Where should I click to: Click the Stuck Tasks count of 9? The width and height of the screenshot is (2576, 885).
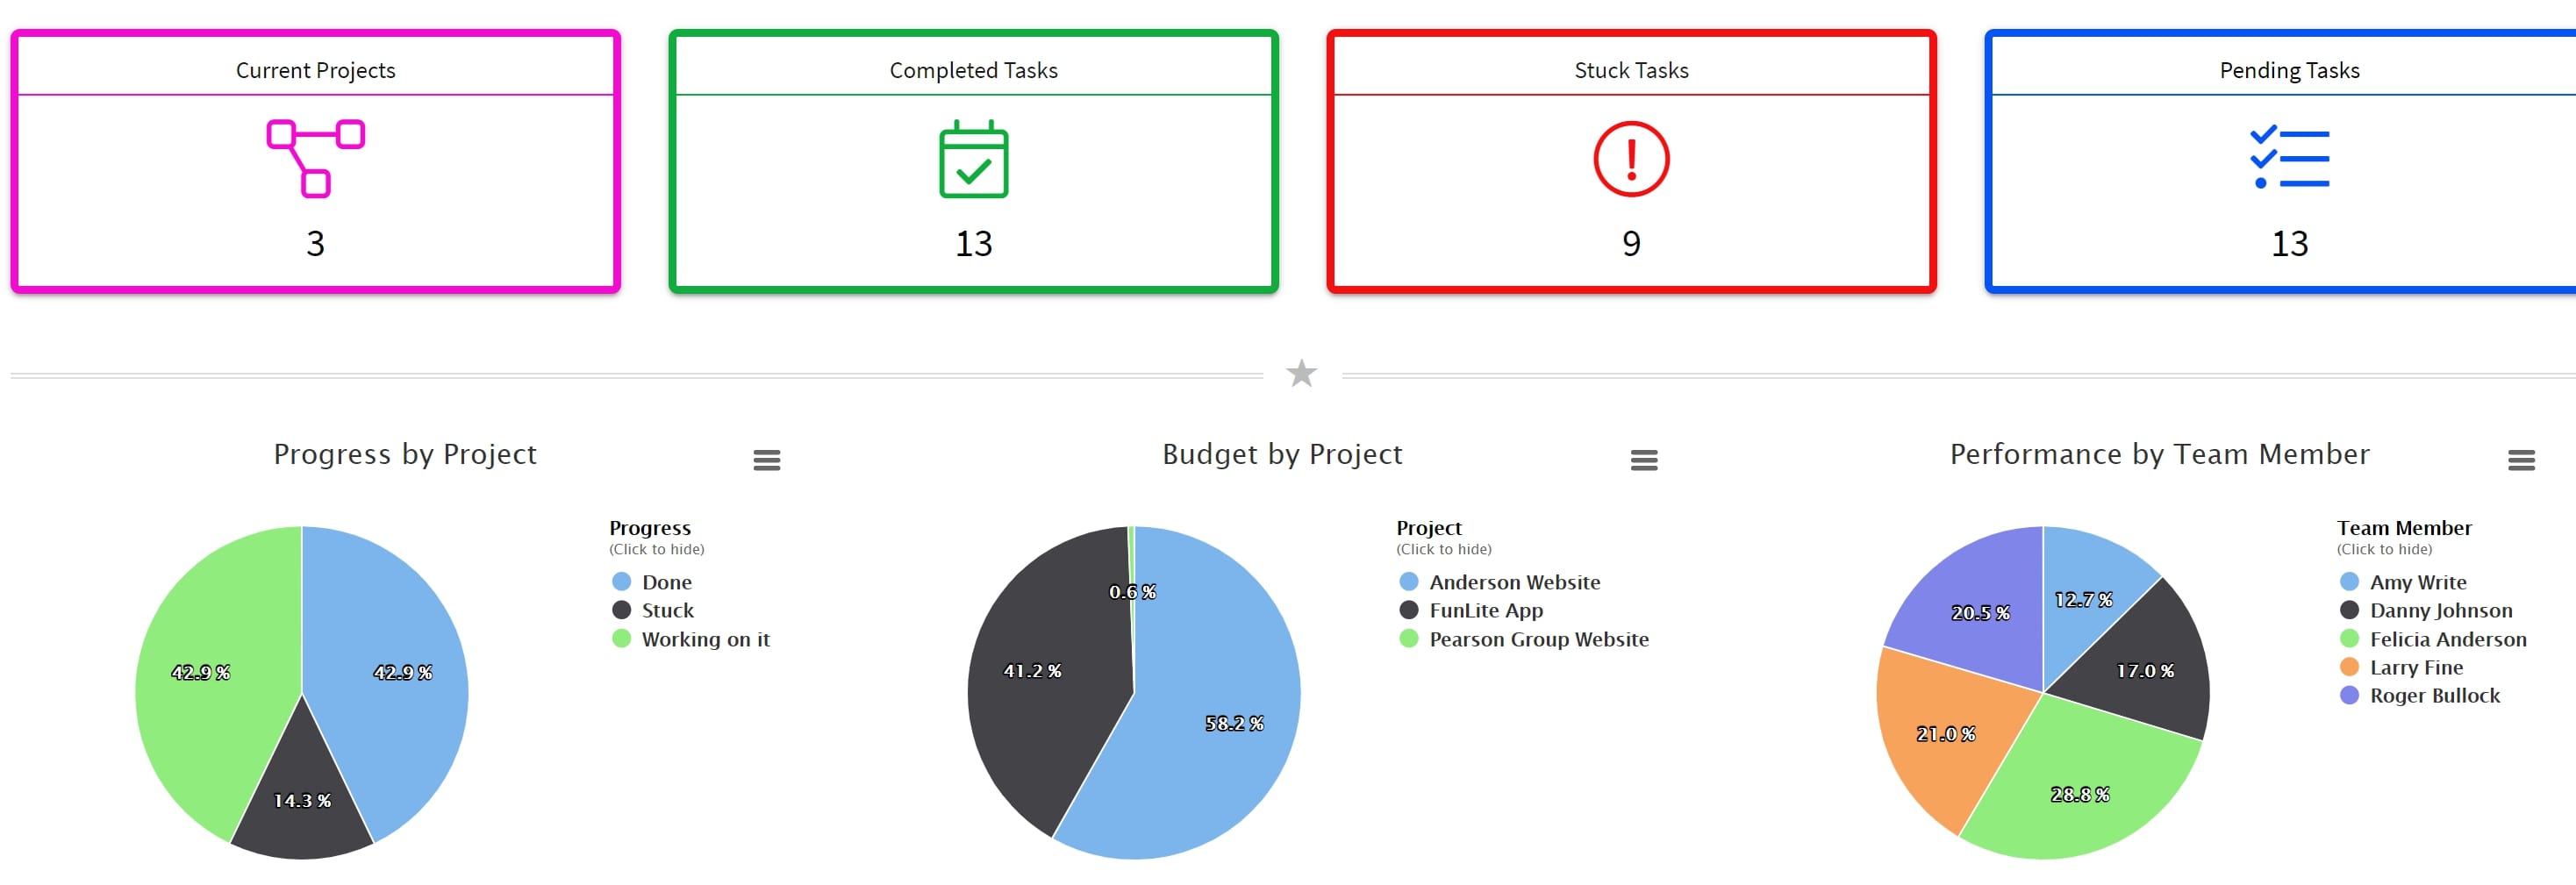click(x=1630, y=243)
